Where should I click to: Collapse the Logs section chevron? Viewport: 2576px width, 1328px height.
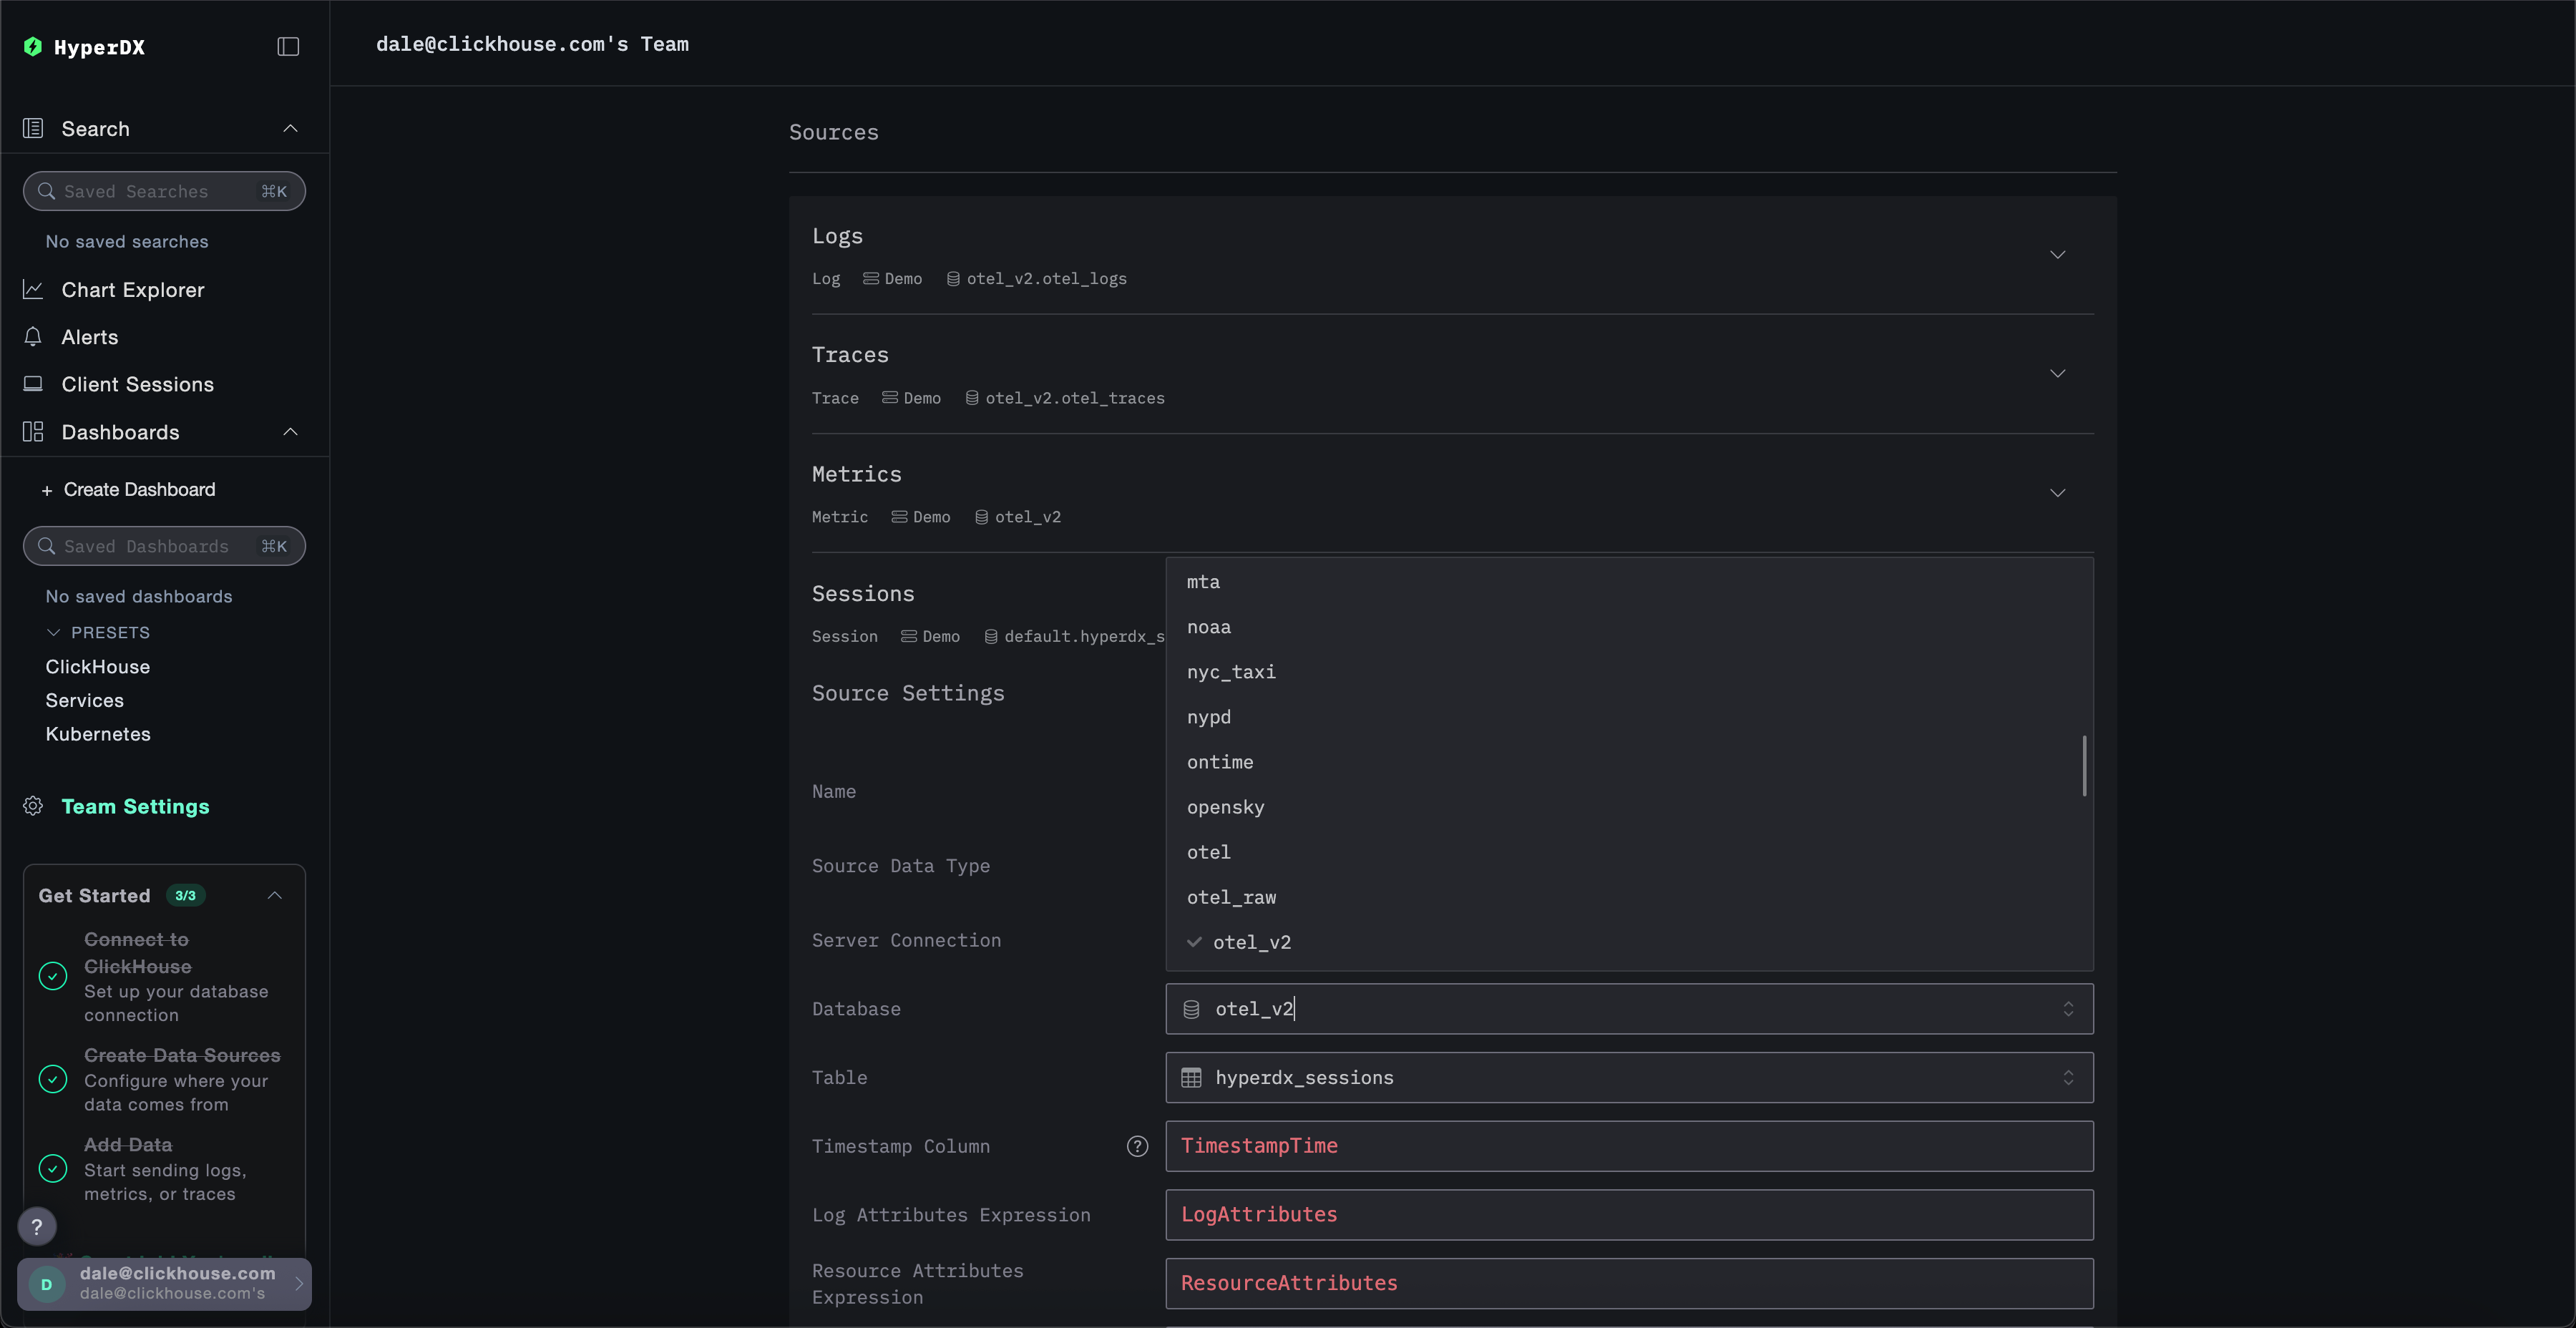coord(2057,254)
